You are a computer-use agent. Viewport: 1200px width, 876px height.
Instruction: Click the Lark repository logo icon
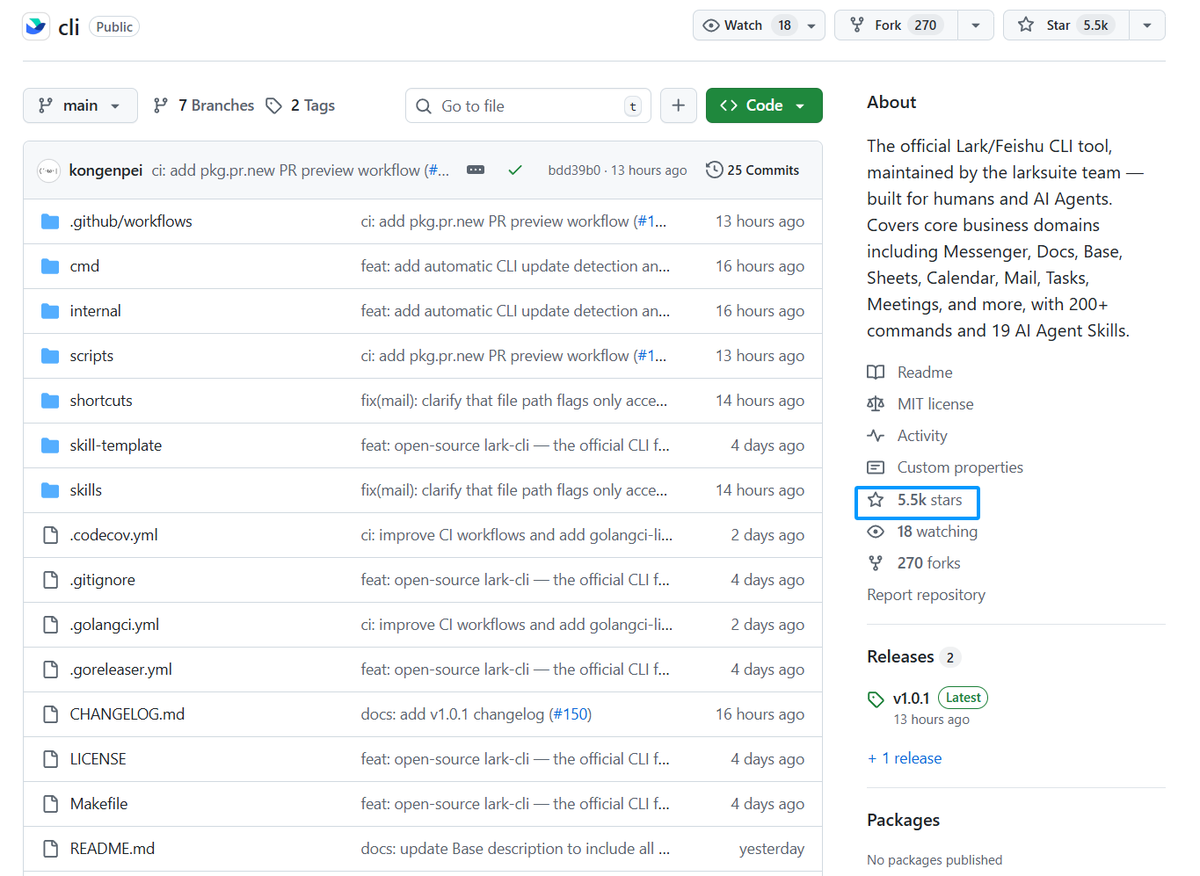[36, 26]
